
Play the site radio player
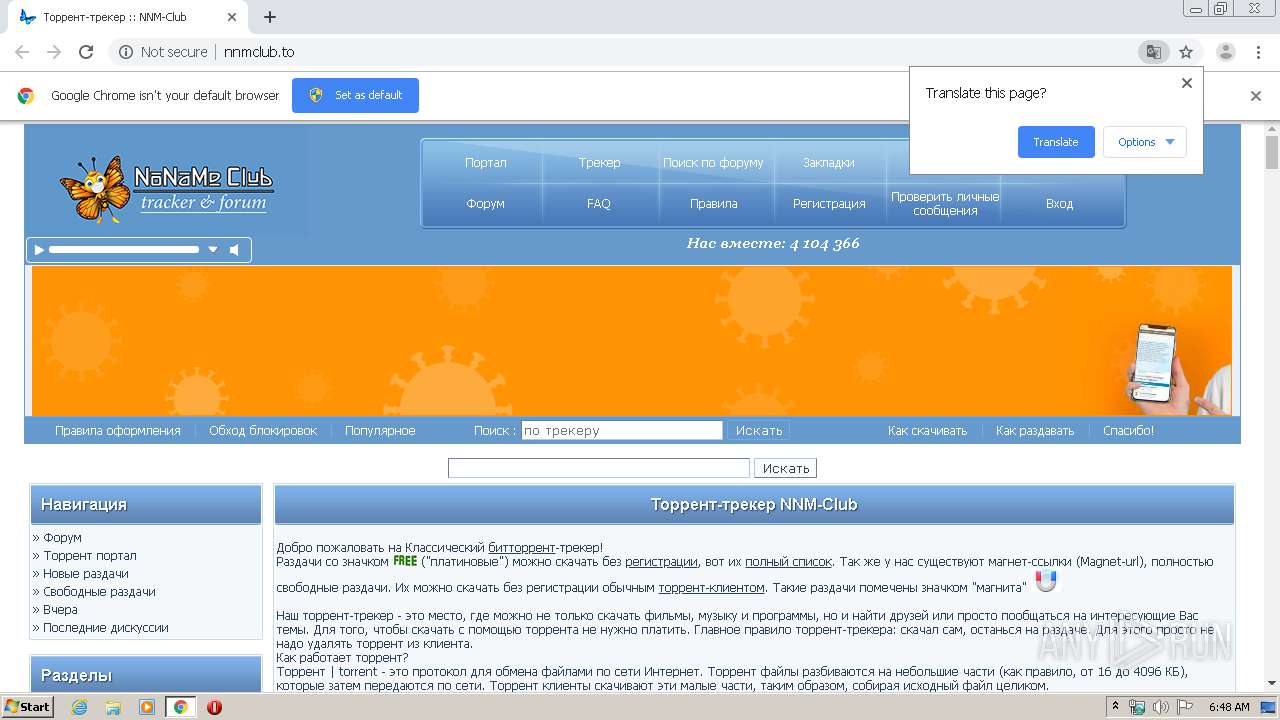pyautogui.click(x=39, y=250)
